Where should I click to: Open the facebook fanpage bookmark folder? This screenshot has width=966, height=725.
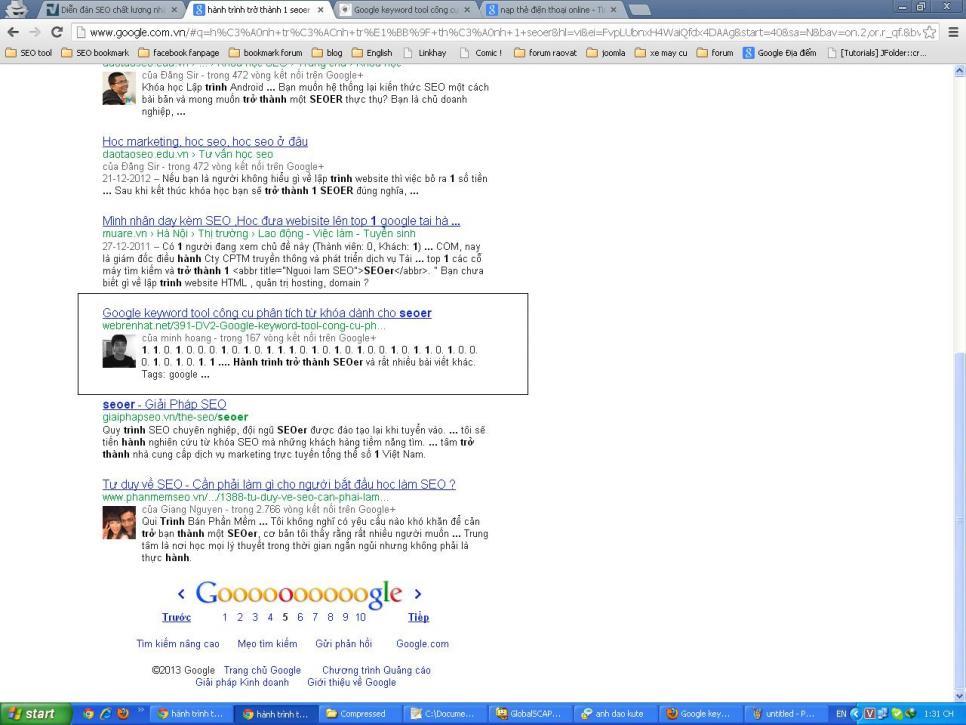click(x=179, y=53)
